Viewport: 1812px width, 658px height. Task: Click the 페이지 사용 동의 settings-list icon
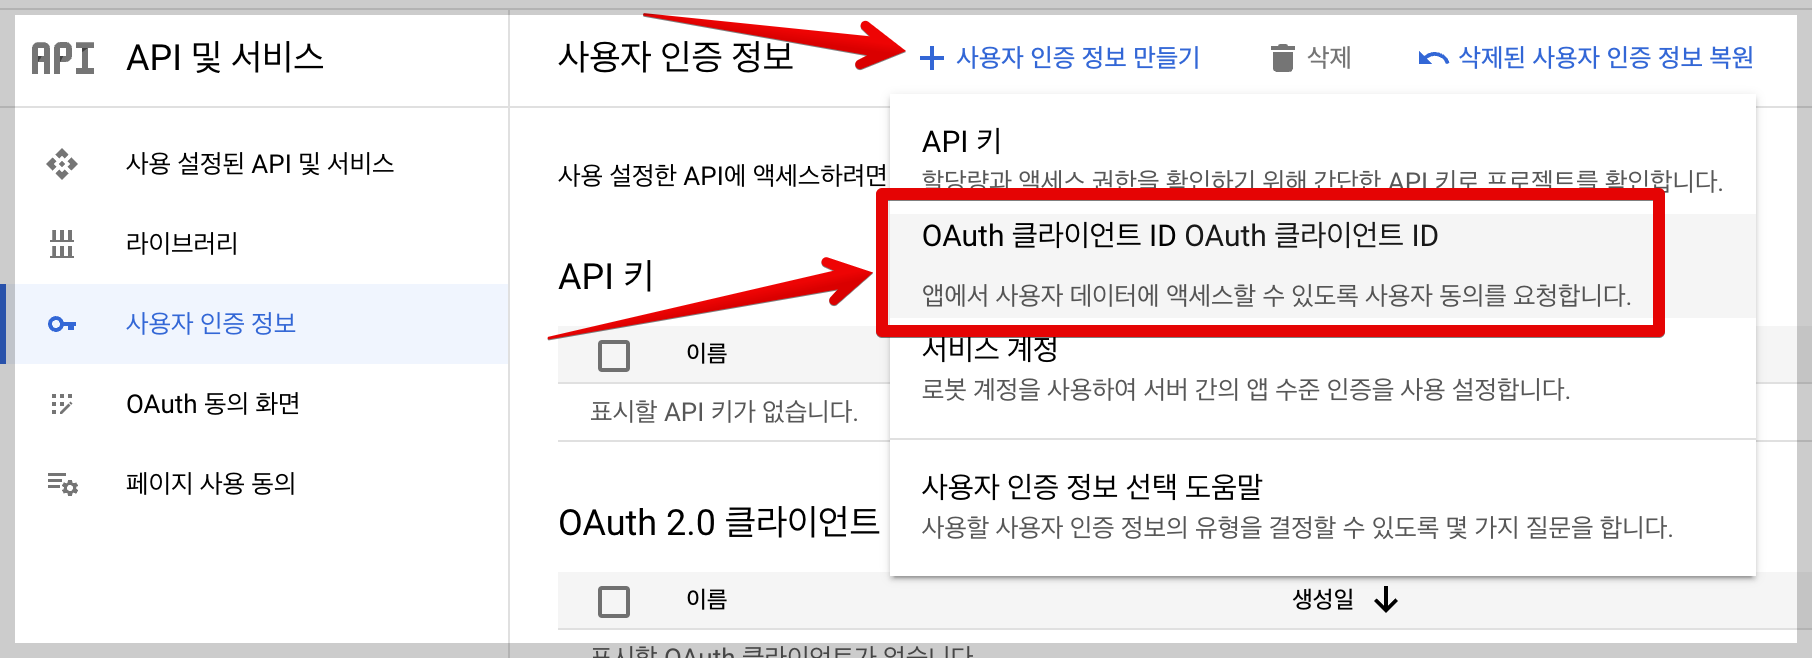tap(62, 484)
